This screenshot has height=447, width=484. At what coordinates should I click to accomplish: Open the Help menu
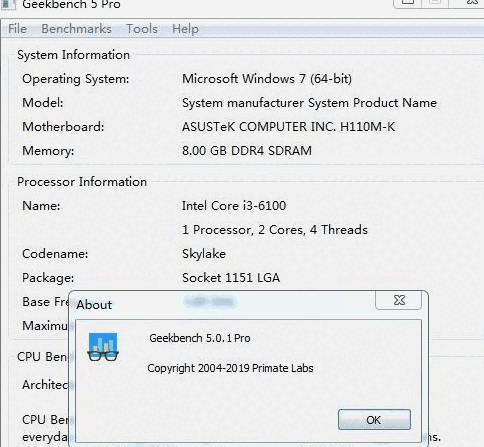point(185,29)
